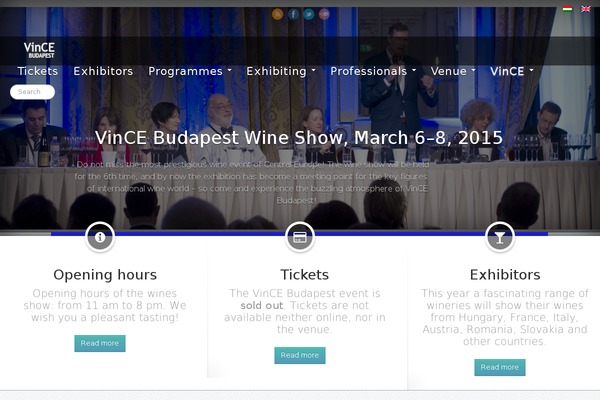Click the bold 'sold out' text
Image resolution: width=600 pixels, height=400 pixels.
coord(262,305)
